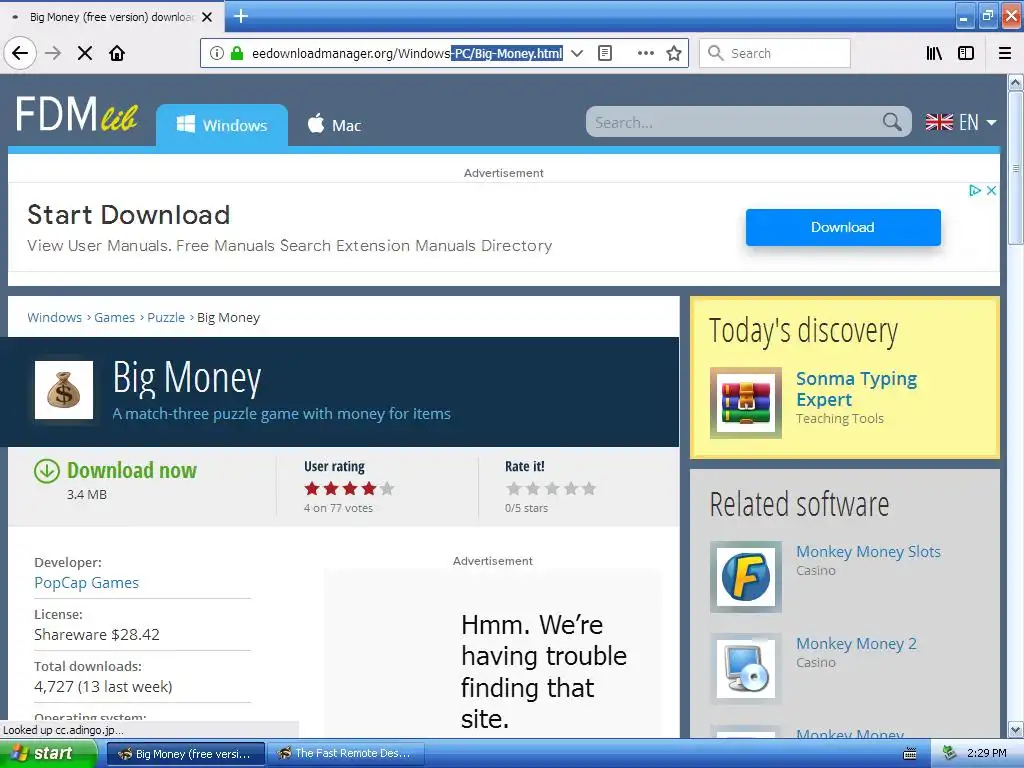Open the Windows breadcrumb link
Screen dimensions: 1024x768
pyautogui.click(x=55, y=317)
